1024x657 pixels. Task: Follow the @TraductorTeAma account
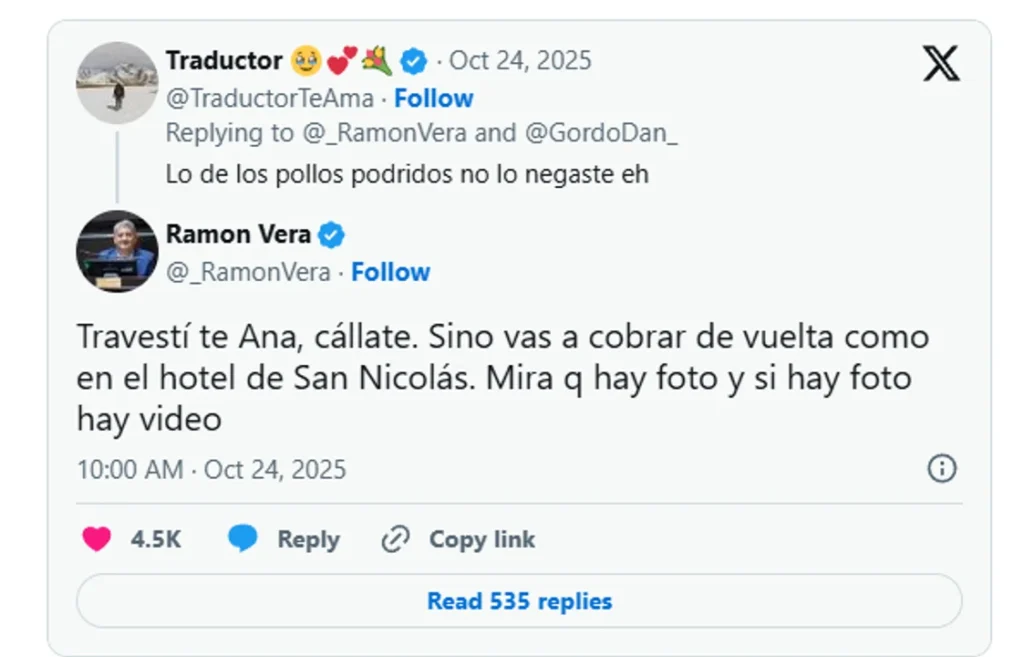[433, 98]
